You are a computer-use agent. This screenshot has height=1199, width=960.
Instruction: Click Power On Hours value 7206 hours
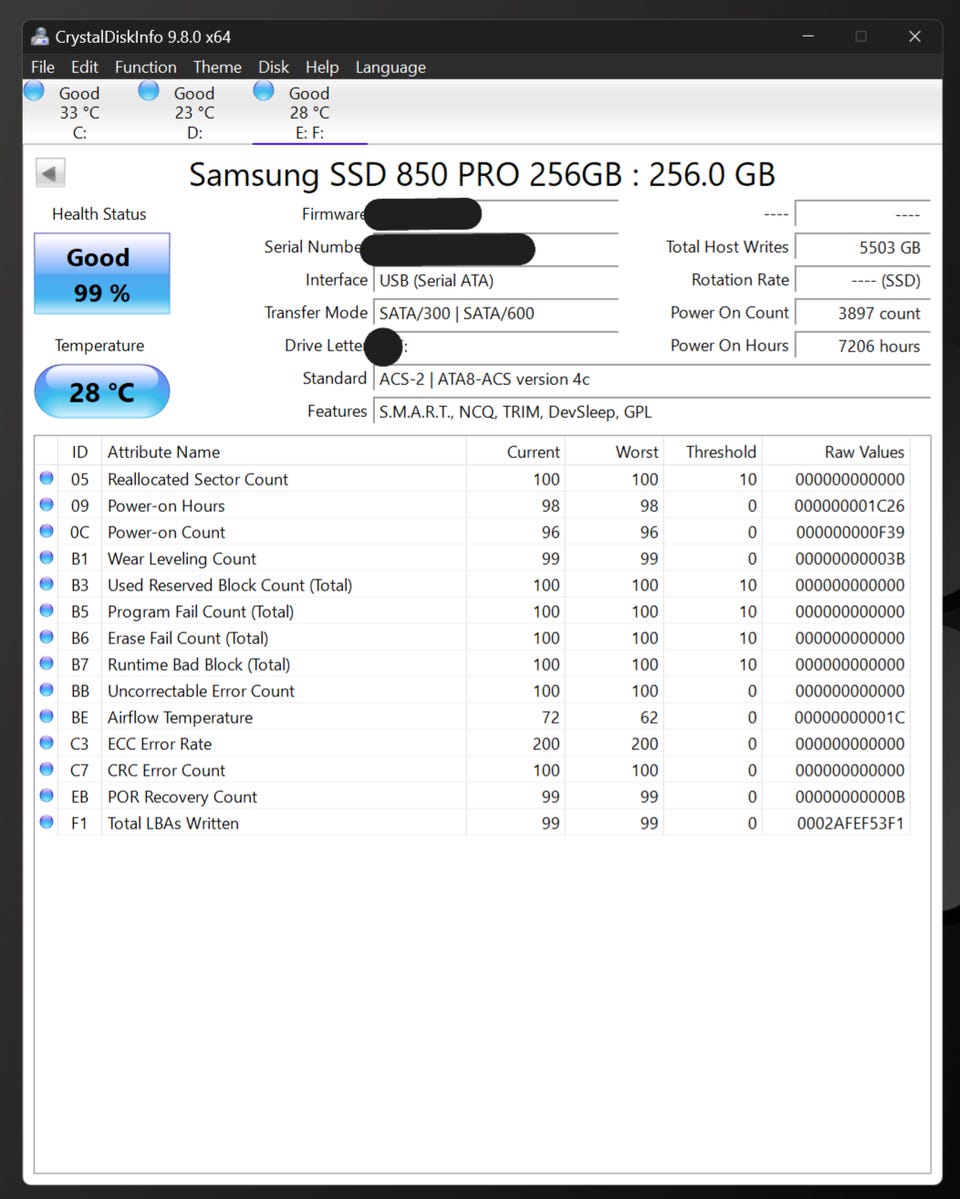[863, 346]
